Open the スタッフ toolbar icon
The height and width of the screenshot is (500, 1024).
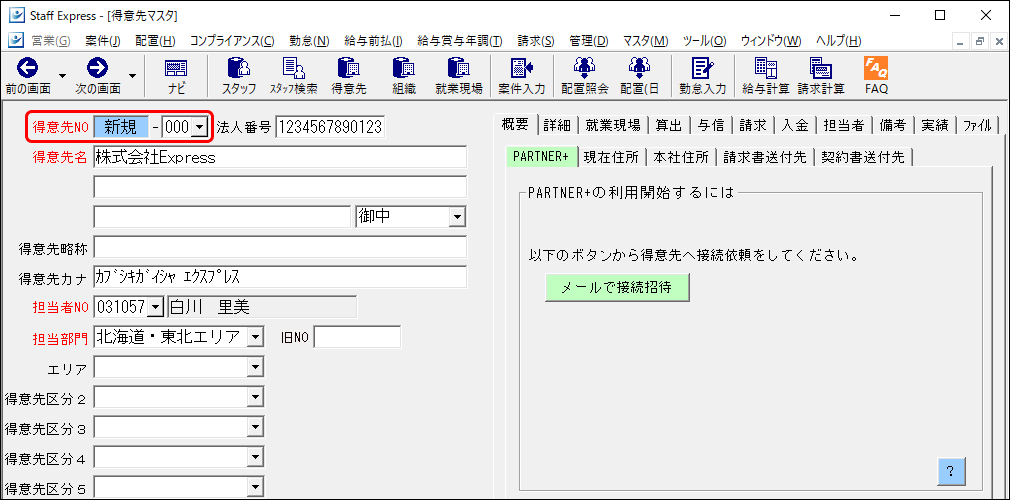pos(238,68)
